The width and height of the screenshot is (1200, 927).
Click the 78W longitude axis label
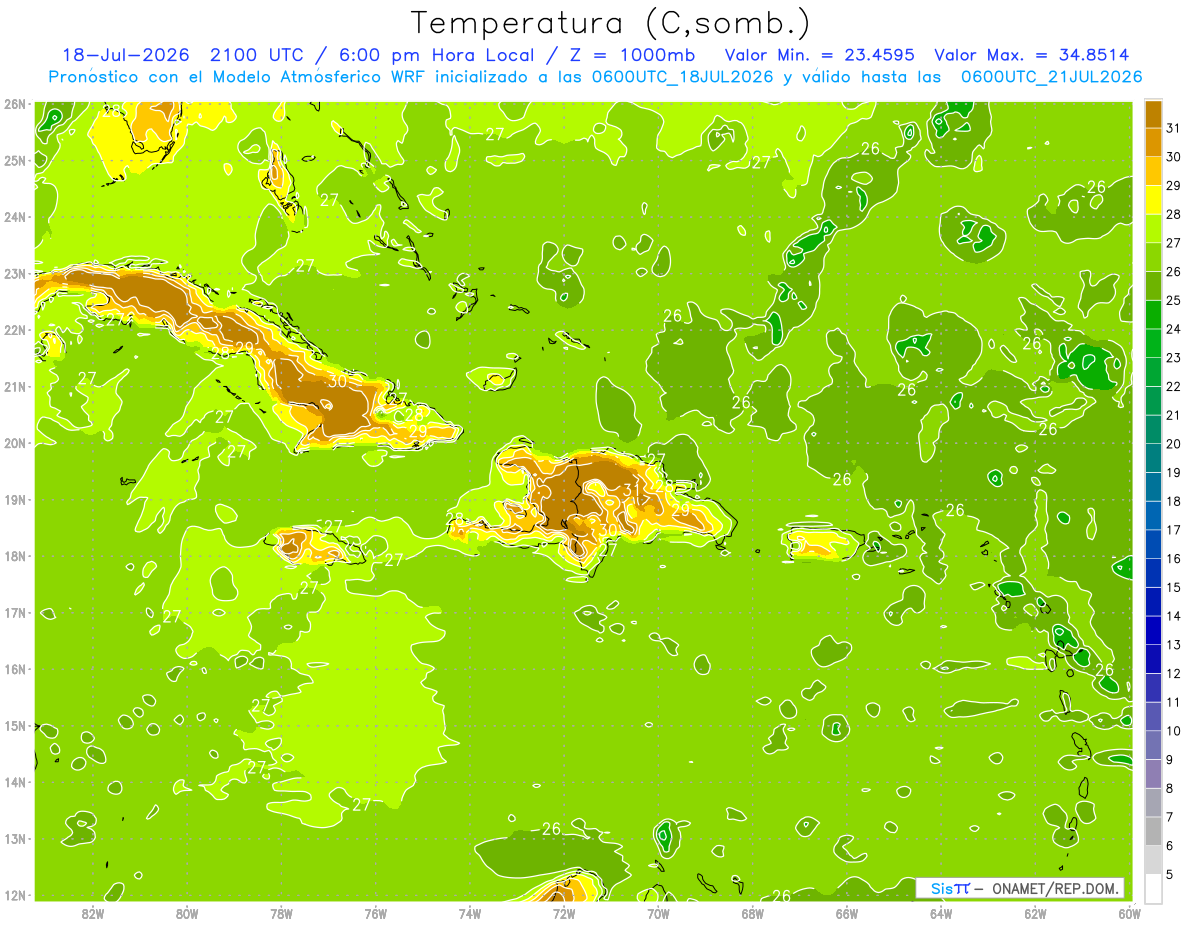tap(281, 914)
